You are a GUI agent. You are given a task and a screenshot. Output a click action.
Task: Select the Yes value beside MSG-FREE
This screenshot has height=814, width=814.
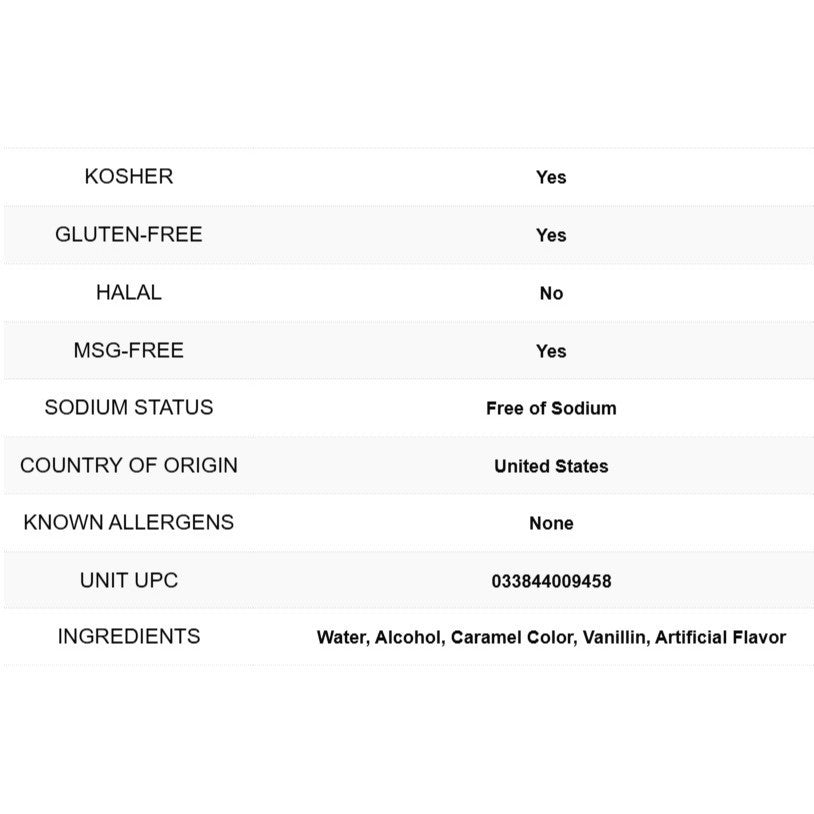(551, 352)
